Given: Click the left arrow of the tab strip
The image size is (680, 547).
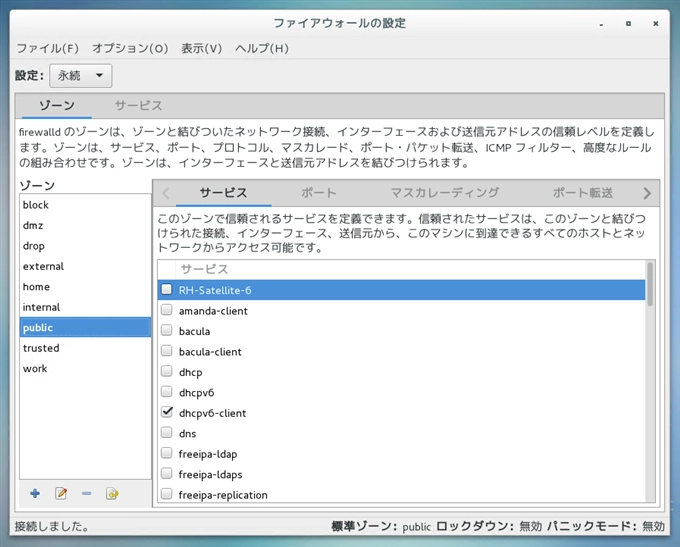Looking at the screenshot, I should [x=166, y=193].
